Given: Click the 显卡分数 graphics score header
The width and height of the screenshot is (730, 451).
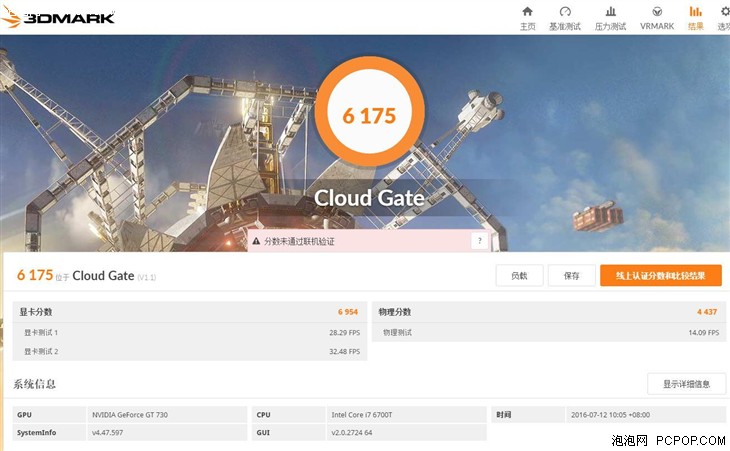Looking at the screenshot, I should click(x=36, y=312).
